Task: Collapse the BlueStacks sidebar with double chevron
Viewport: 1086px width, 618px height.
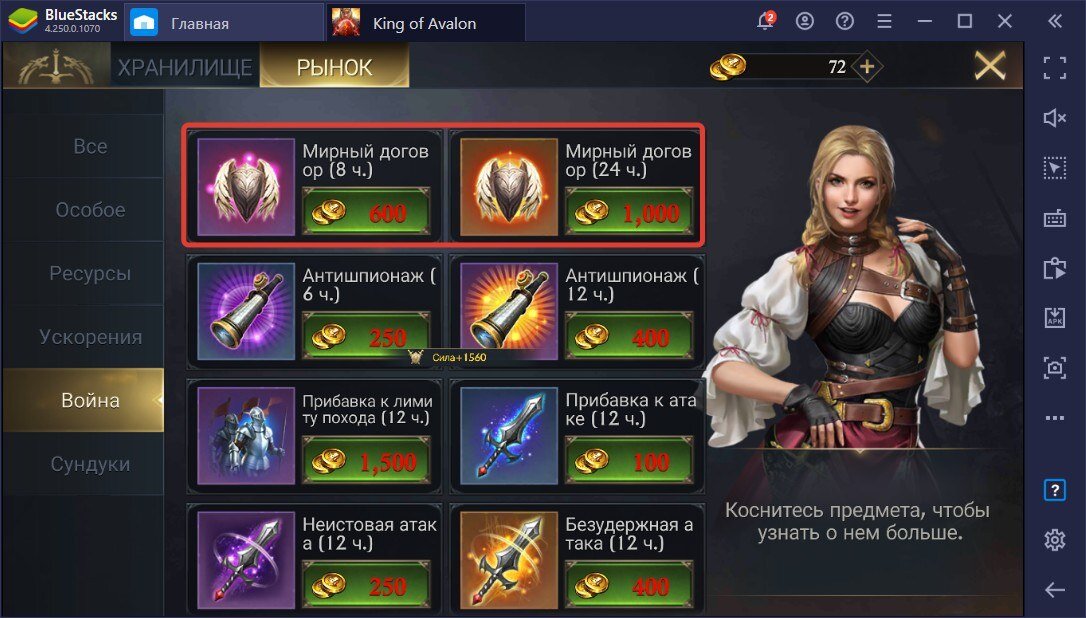Action: click(1054, 21)
